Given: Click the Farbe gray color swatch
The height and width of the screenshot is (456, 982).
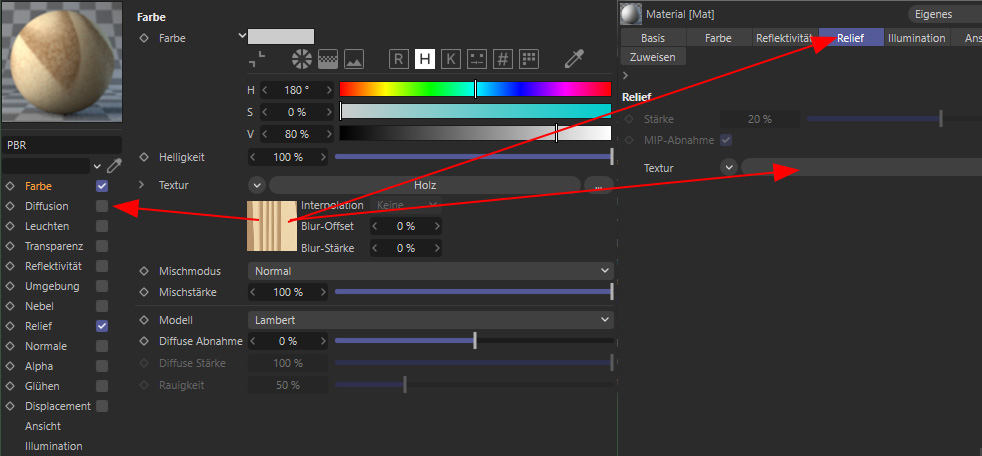Looking at the screenshot, I should pos(281,36).
